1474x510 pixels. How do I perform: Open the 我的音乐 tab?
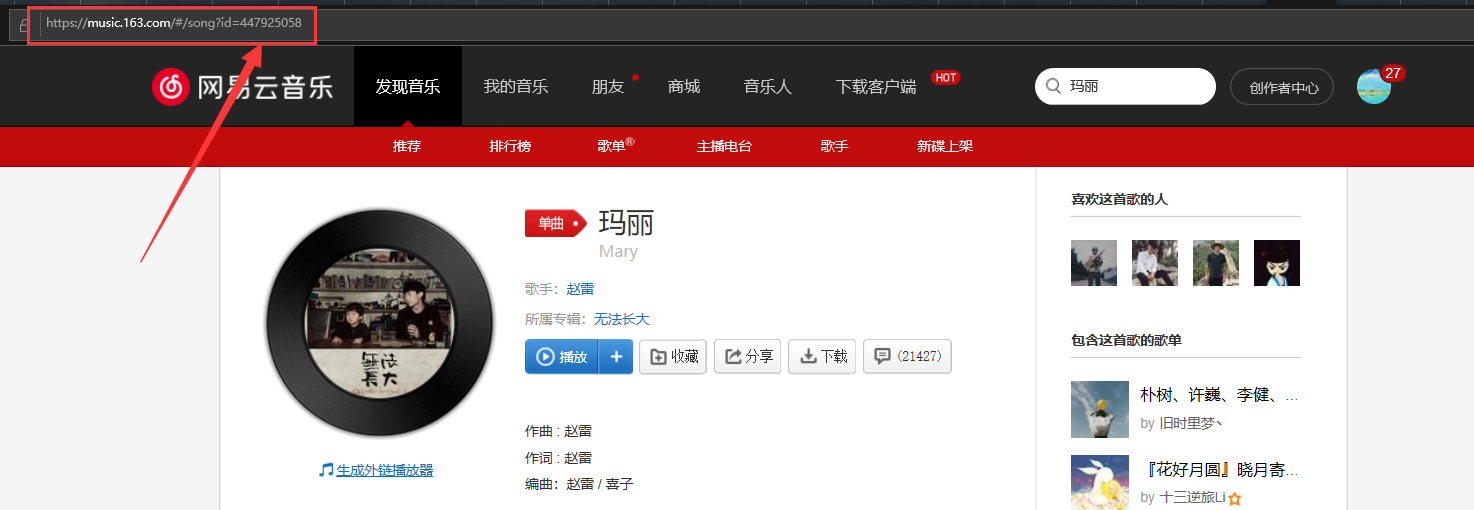click(516, 86)
